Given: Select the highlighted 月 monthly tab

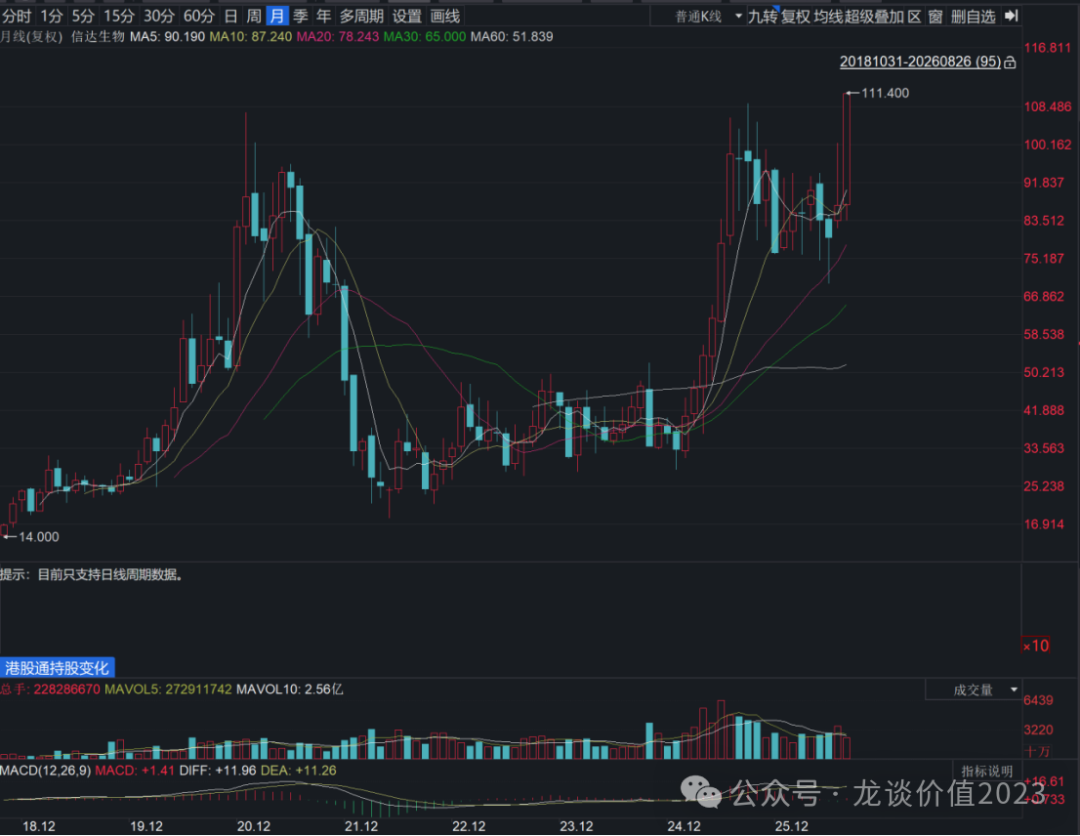Looking at the screenshot, I should point(277,16).
